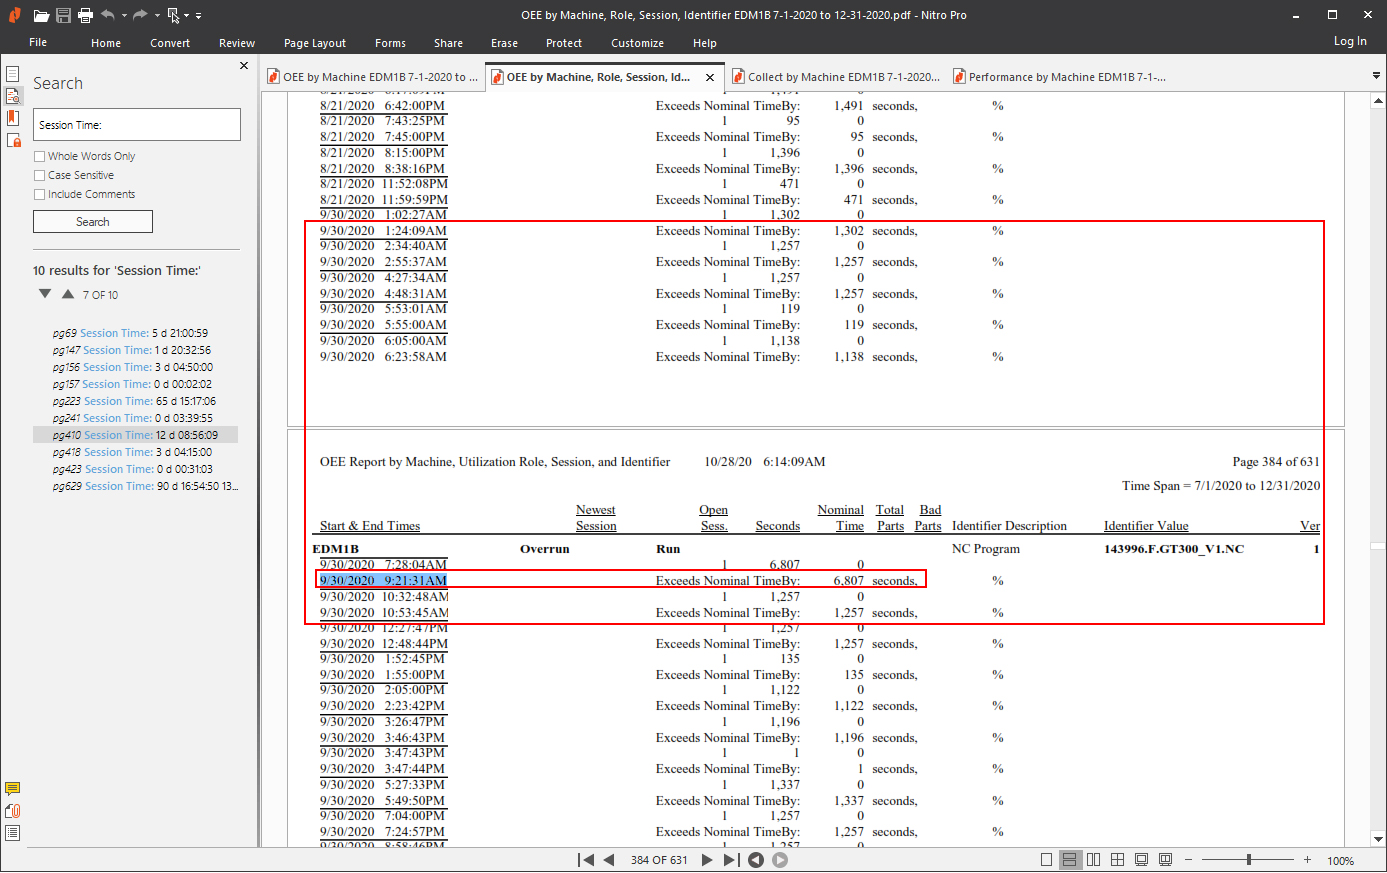This screenshot has height=873, width=1387.
Task: Open the Protect ribbon tab
Action: pos(564,43)
